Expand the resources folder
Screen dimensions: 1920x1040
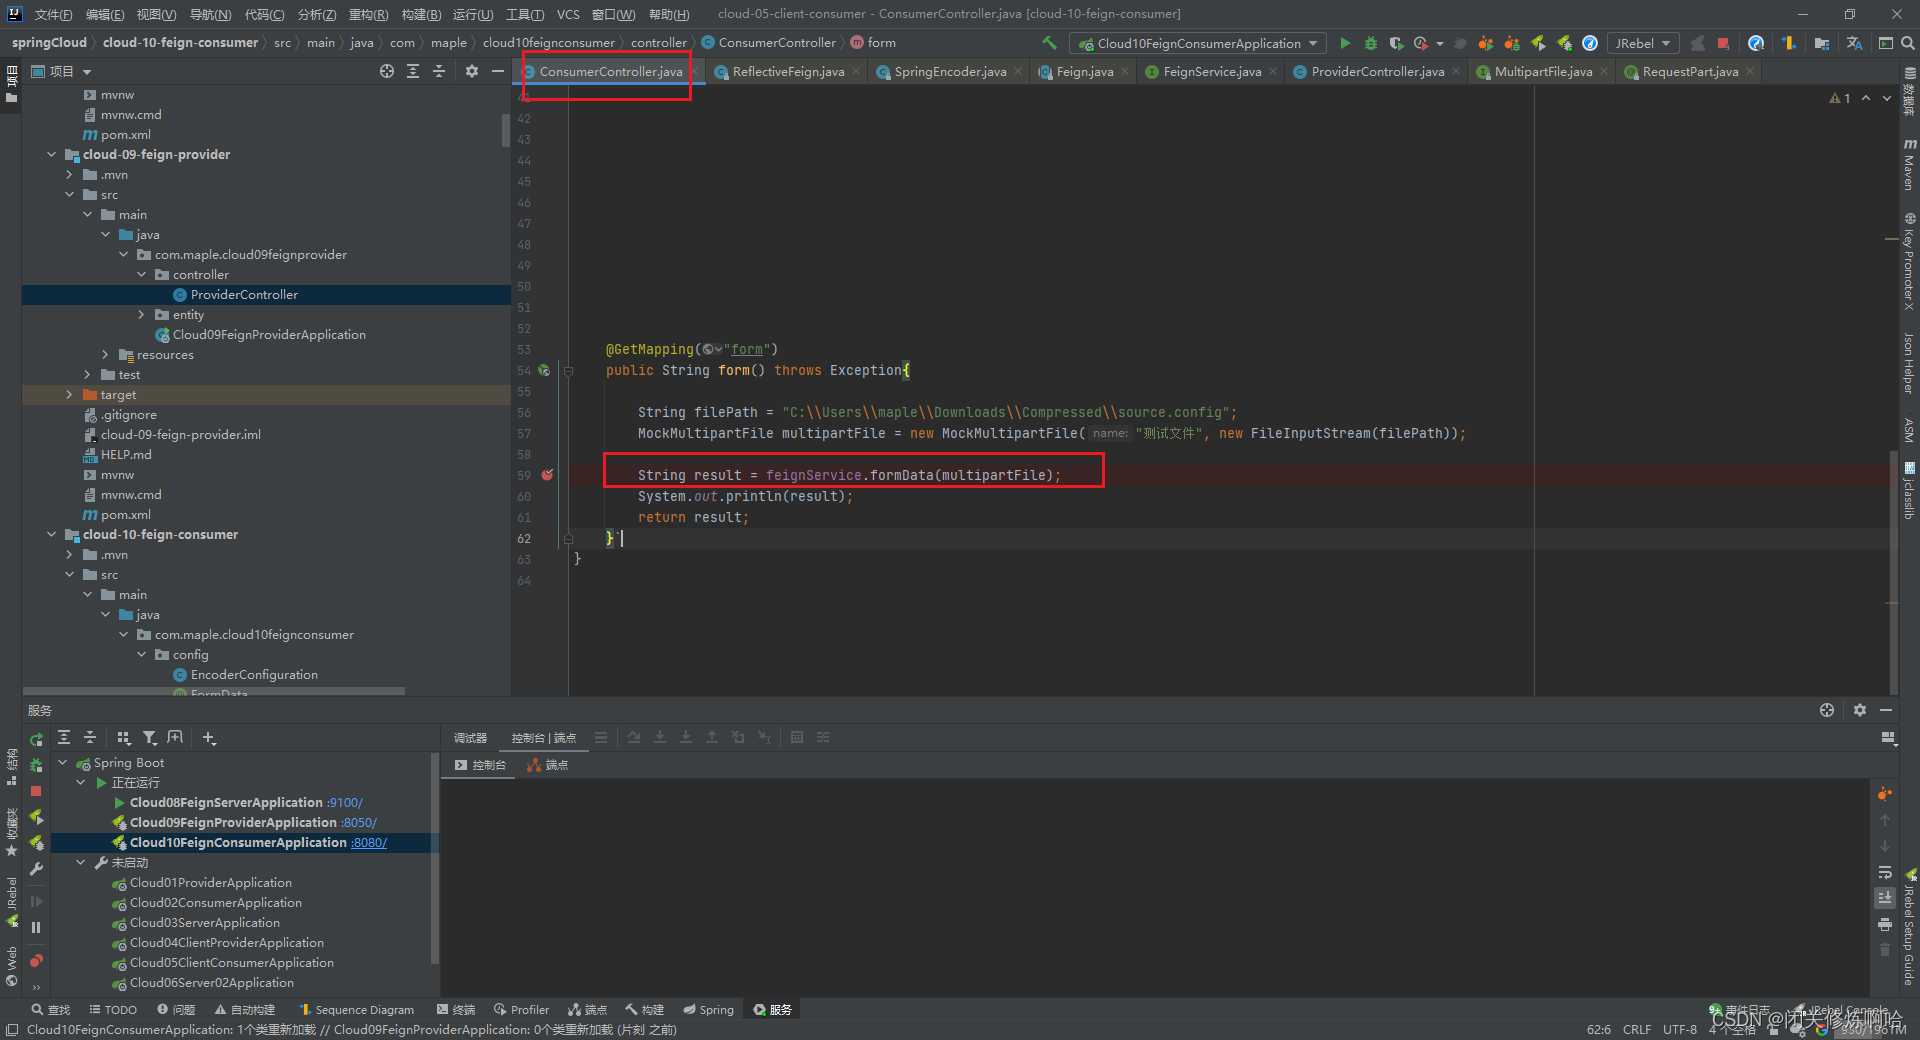(105, 354)
